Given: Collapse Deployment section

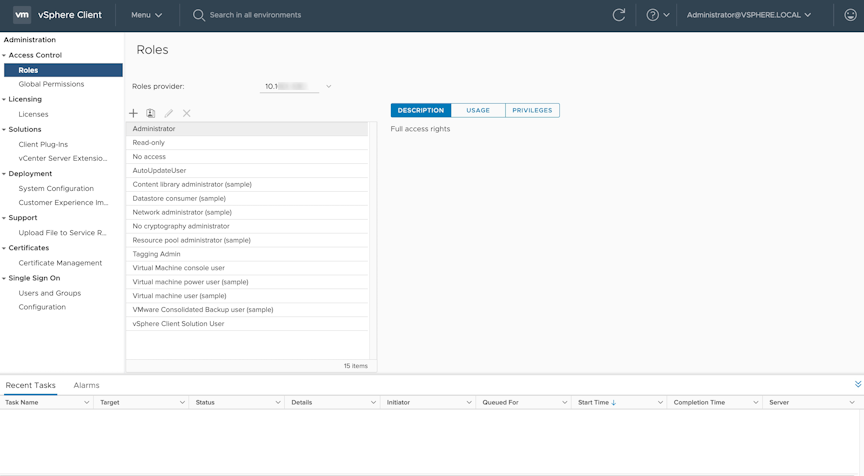Looking at the screenshot, I should point(4,174).
